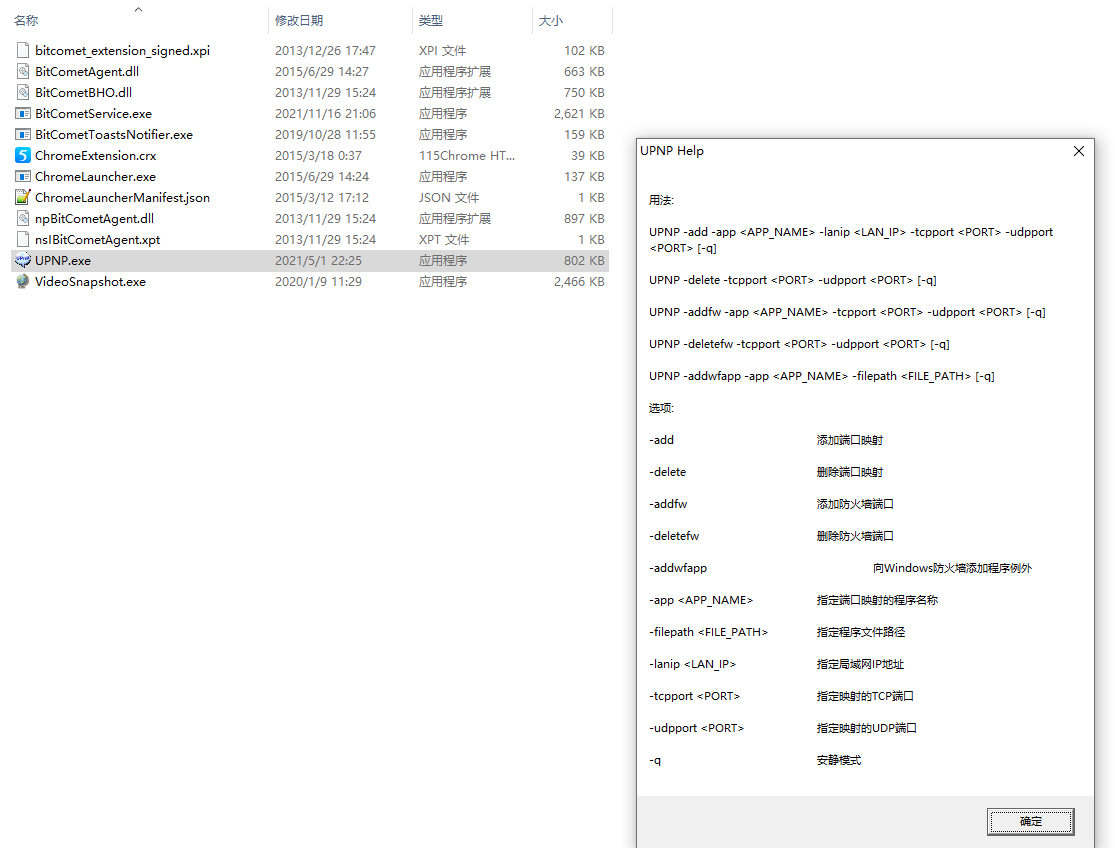Click the 用法: label in the dialog
Viewport: 1115px width, 848px height.
pos(661,200)
